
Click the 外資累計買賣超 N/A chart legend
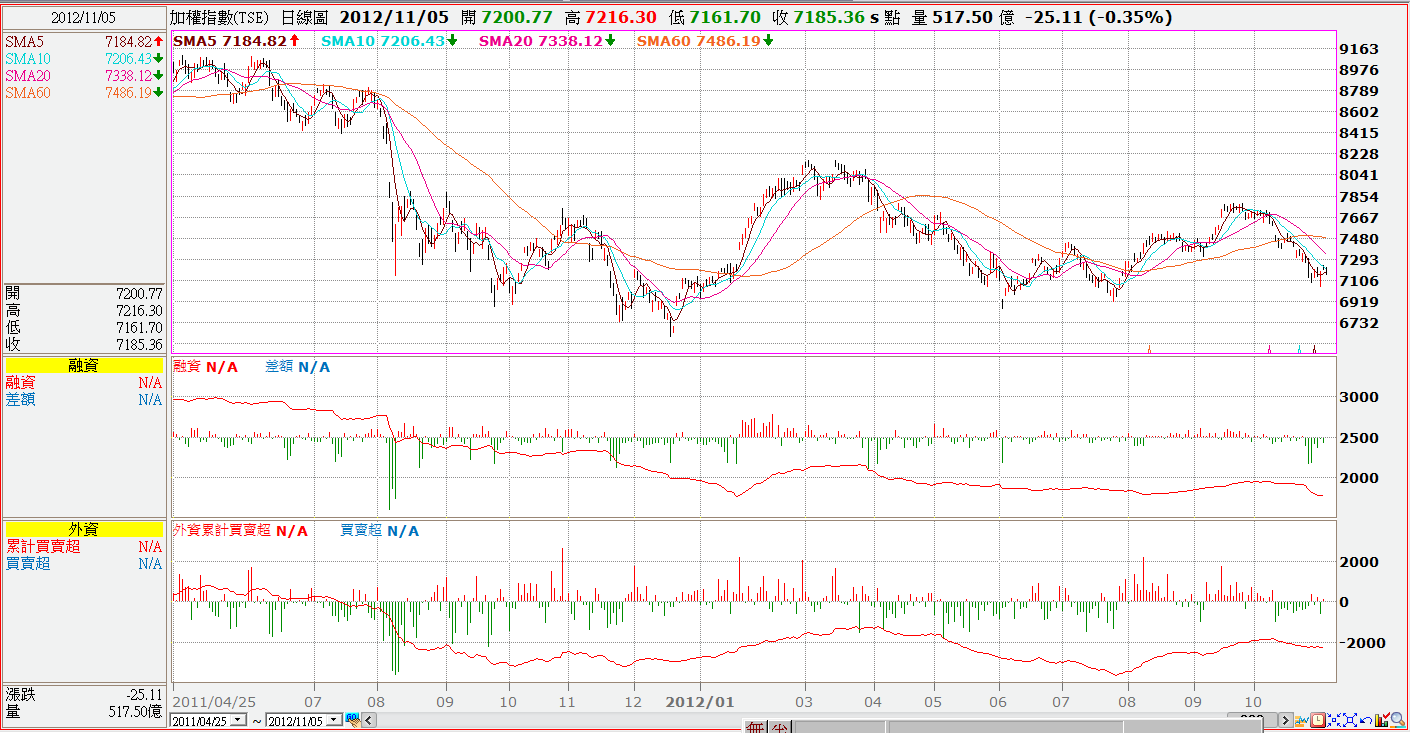[240, 530]
